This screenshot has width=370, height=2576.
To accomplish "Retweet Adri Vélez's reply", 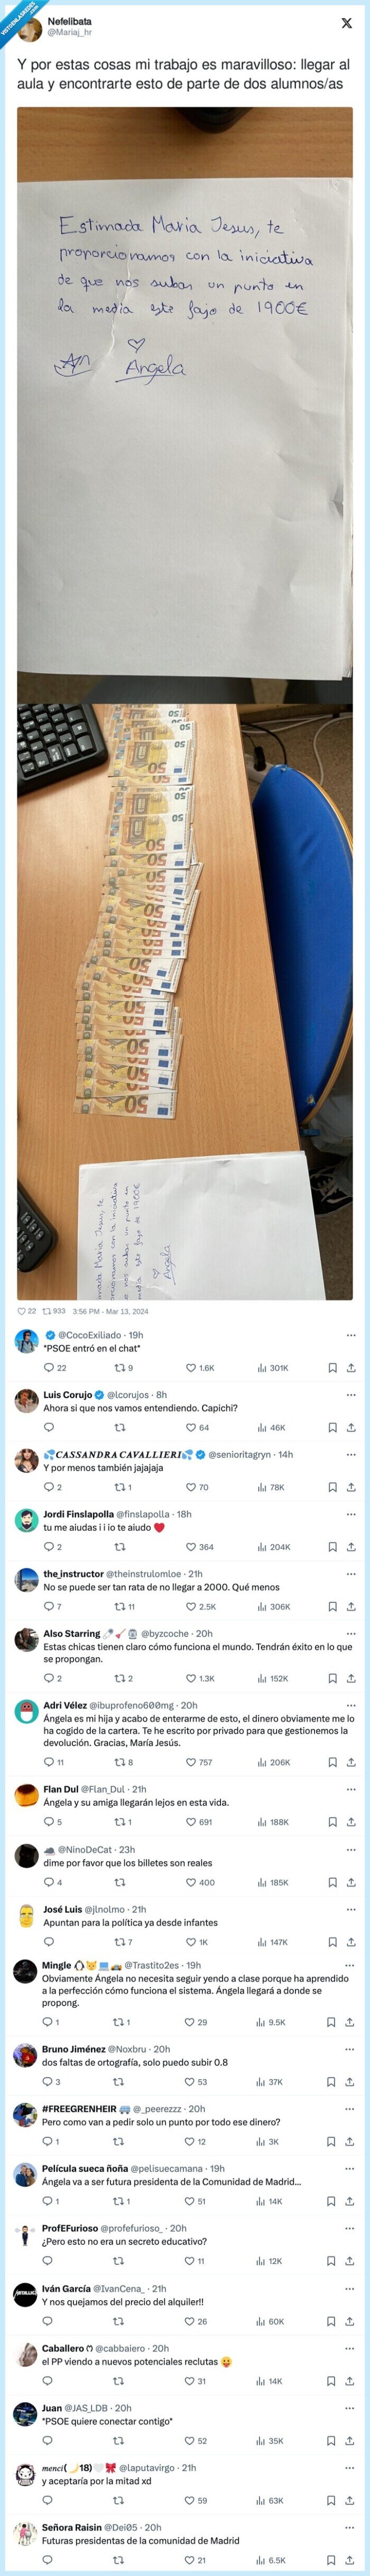I will pyautogui.click(x=119, y=1763).
